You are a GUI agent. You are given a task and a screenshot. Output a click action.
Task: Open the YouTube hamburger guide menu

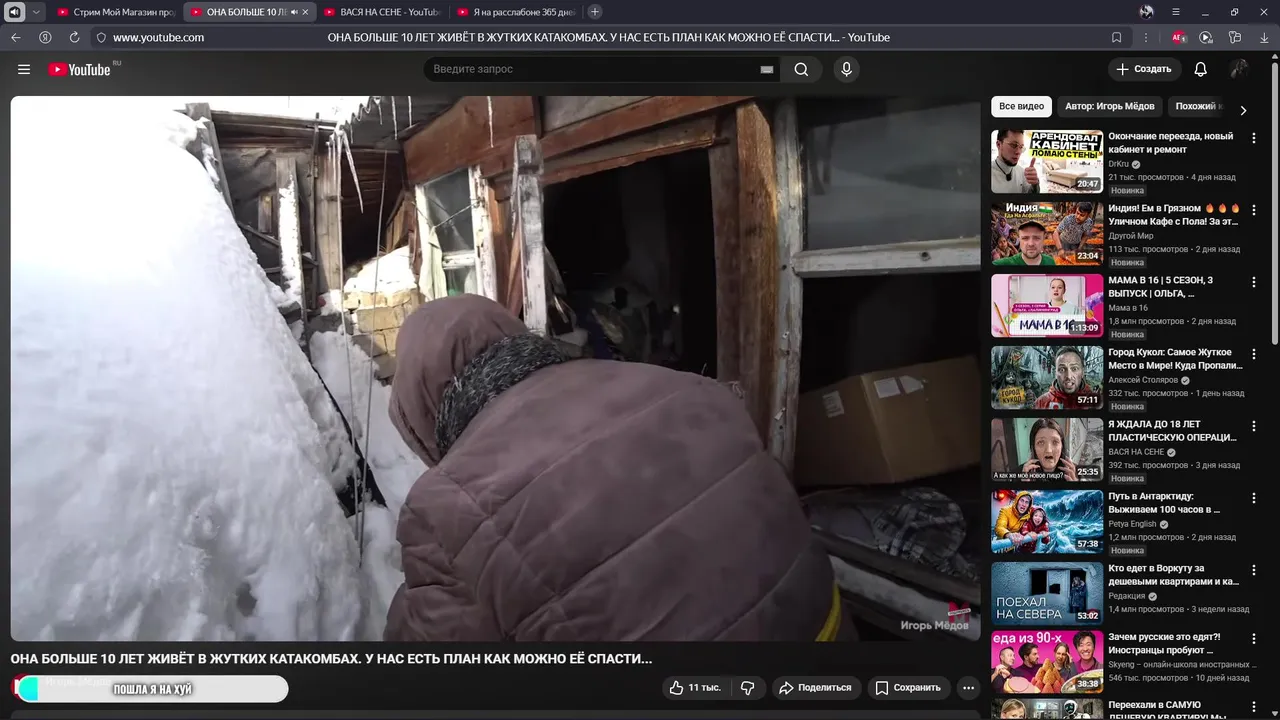click(x=24, y=69)
